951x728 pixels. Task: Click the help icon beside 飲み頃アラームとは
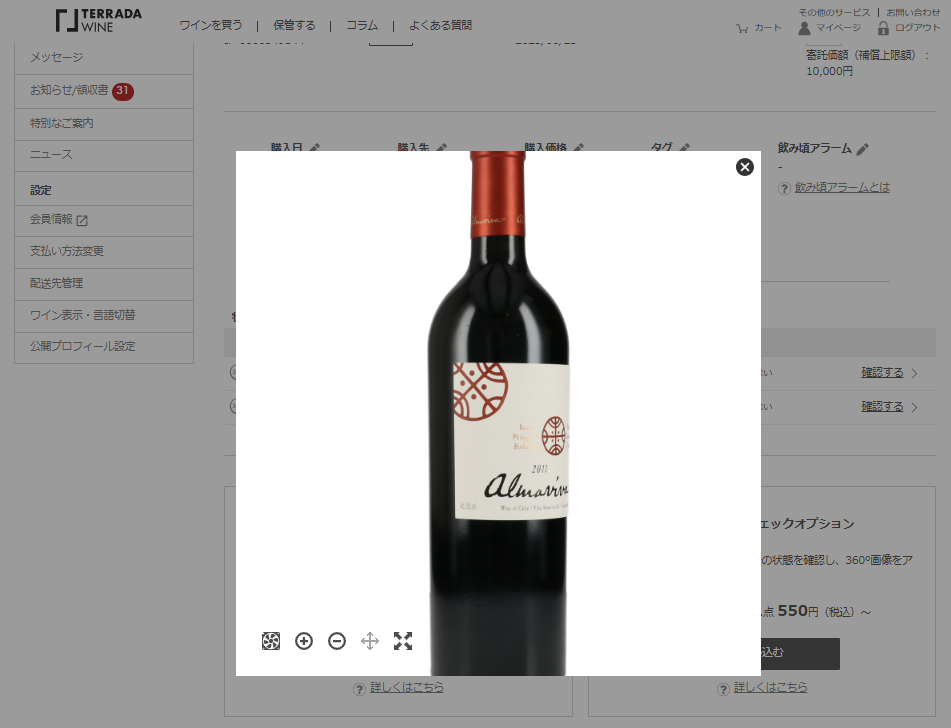[784, 189]
